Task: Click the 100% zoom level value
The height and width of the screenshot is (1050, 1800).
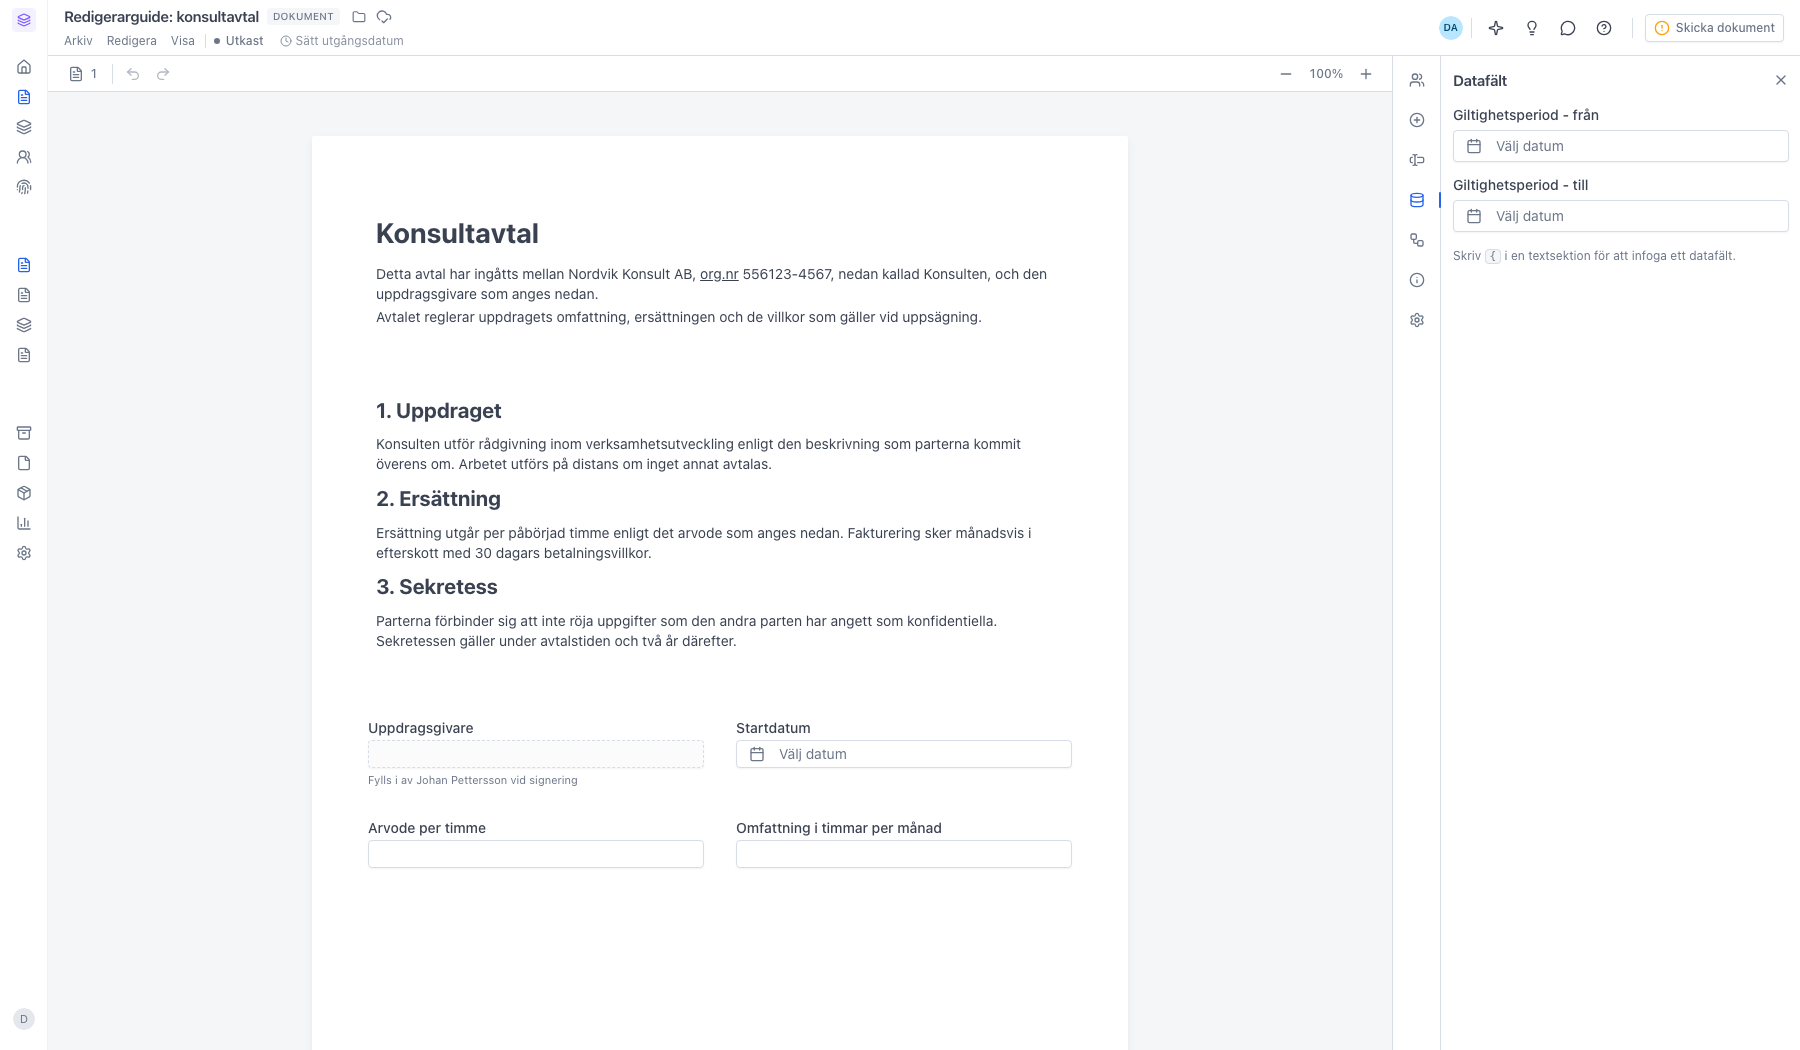Action: 1326,74
